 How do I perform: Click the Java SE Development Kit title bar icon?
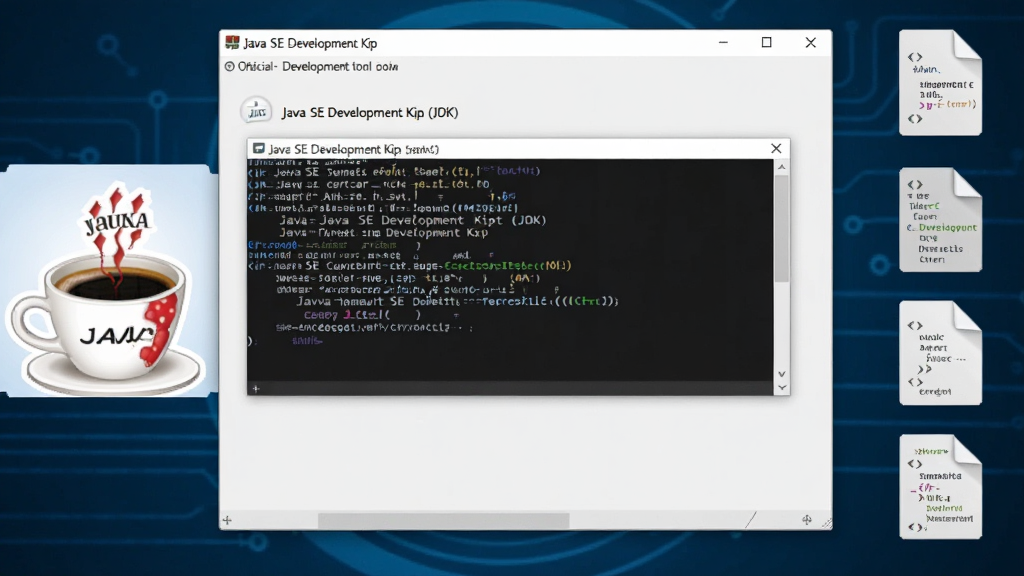pyautogui.click(x=232, y=43)
